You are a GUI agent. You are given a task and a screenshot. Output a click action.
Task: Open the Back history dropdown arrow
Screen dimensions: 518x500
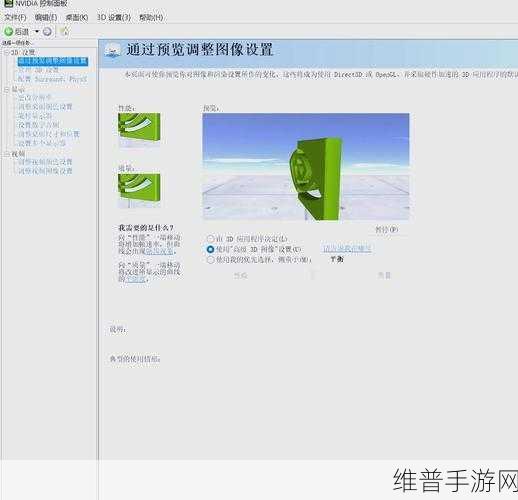(x=37, y=32)
